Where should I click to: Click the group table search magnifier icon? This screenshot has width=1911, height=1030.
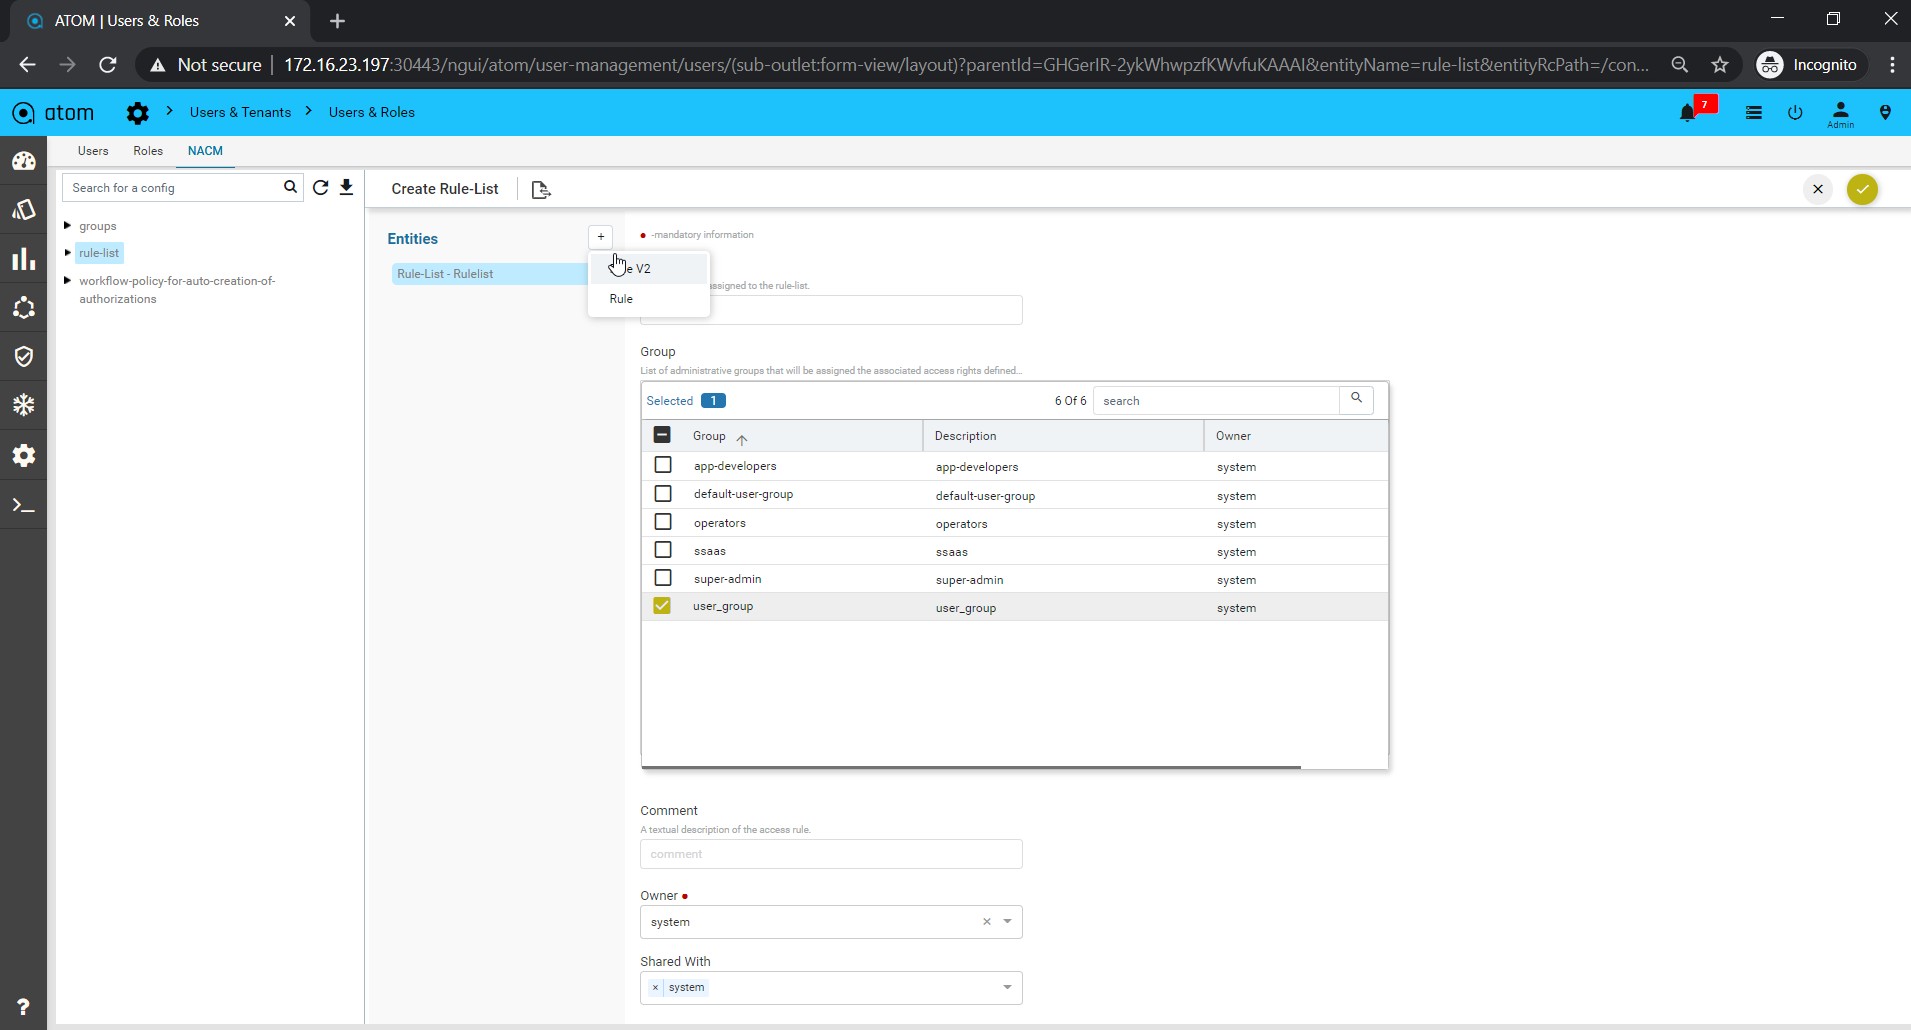click(1356, 399)
